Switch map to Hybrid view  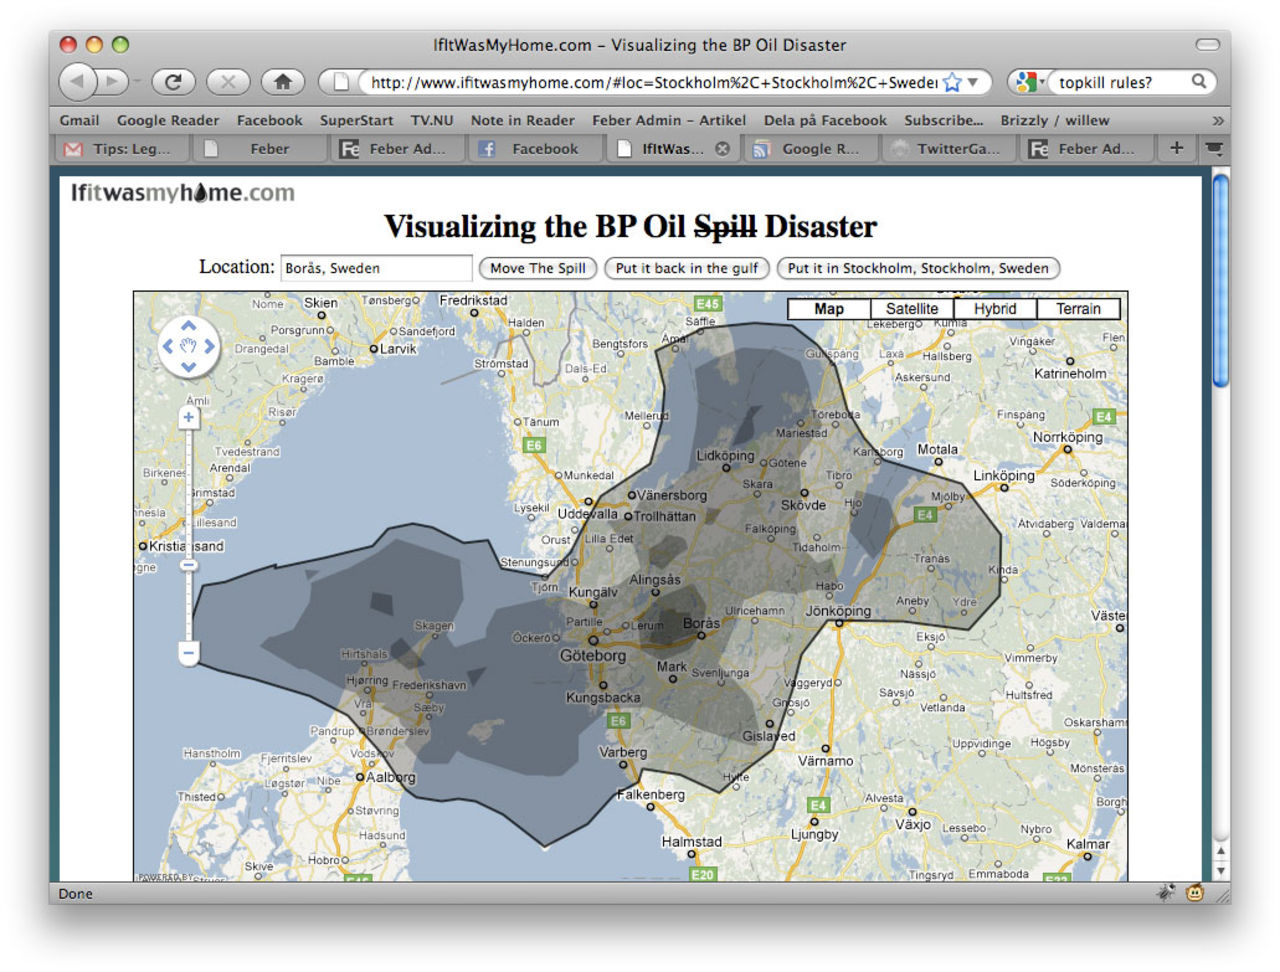coord(994,309)
